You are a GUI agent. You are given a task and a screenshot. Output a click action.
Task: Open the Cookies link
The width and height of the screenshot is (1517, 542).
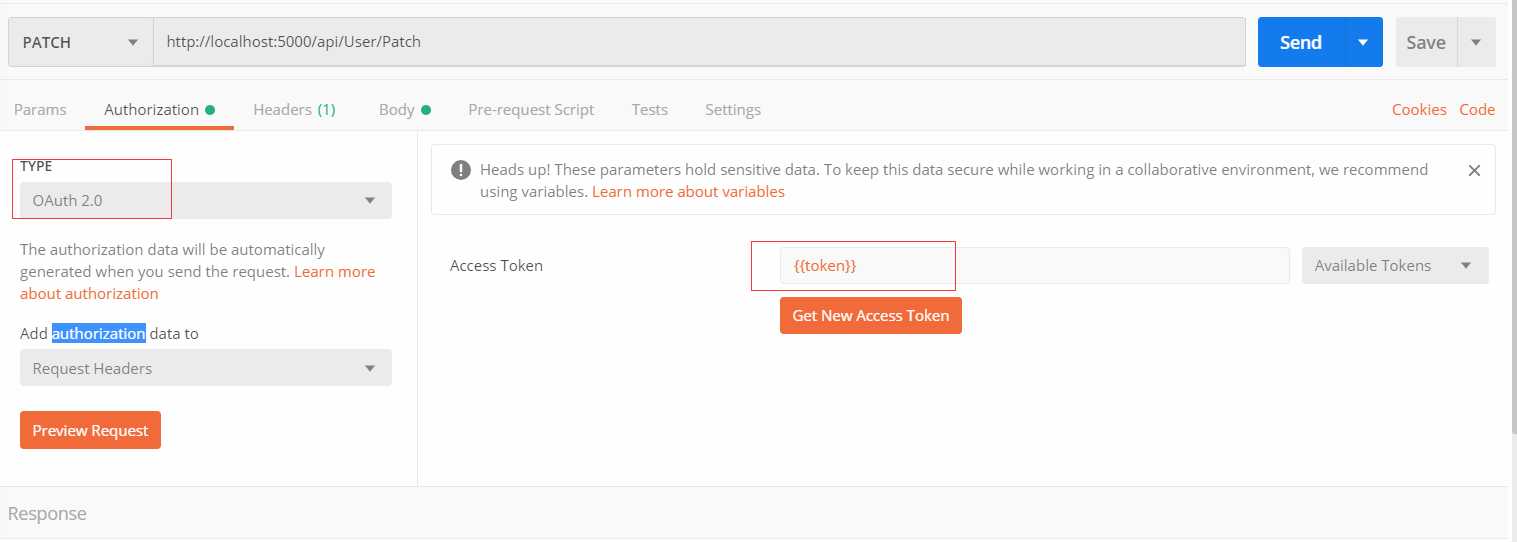click(1419, 110)
